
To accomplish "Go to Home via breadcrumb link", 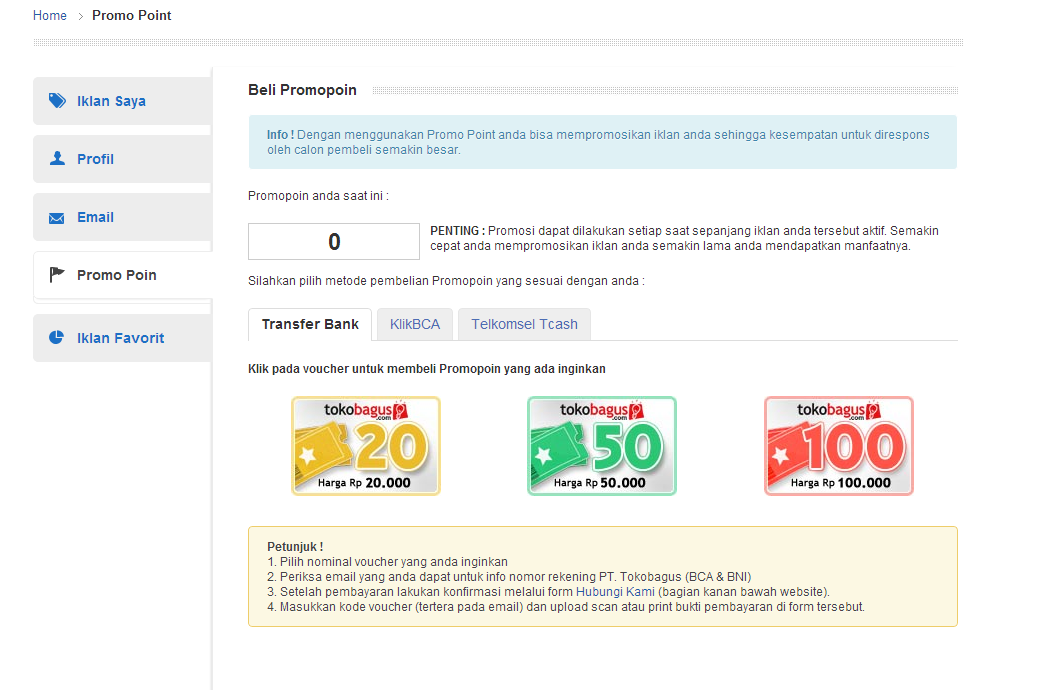I will click(50, 15).
